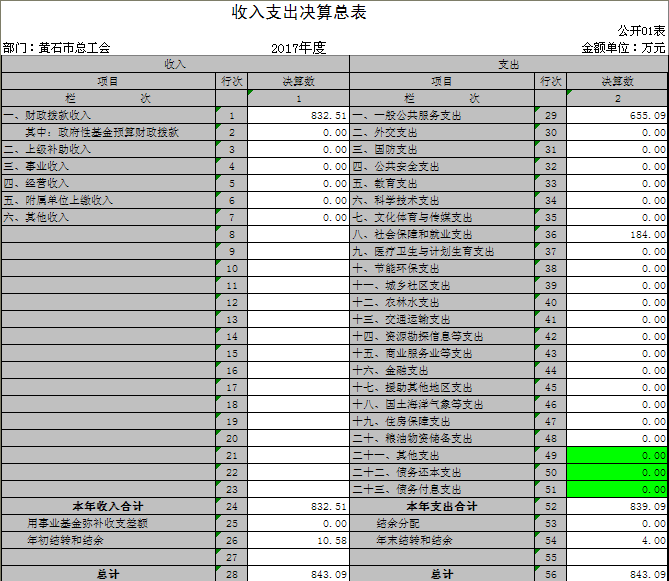The height and width of the screenshot is (581, 669).
Task: Select the 支出 section header cell
Action: 508,64
